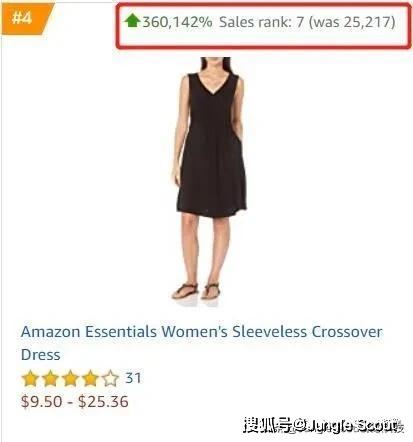Image resolution: width=413 pixels, height=442 pixels.
Task: Click the fifth empty rating star
Action: 110,379
